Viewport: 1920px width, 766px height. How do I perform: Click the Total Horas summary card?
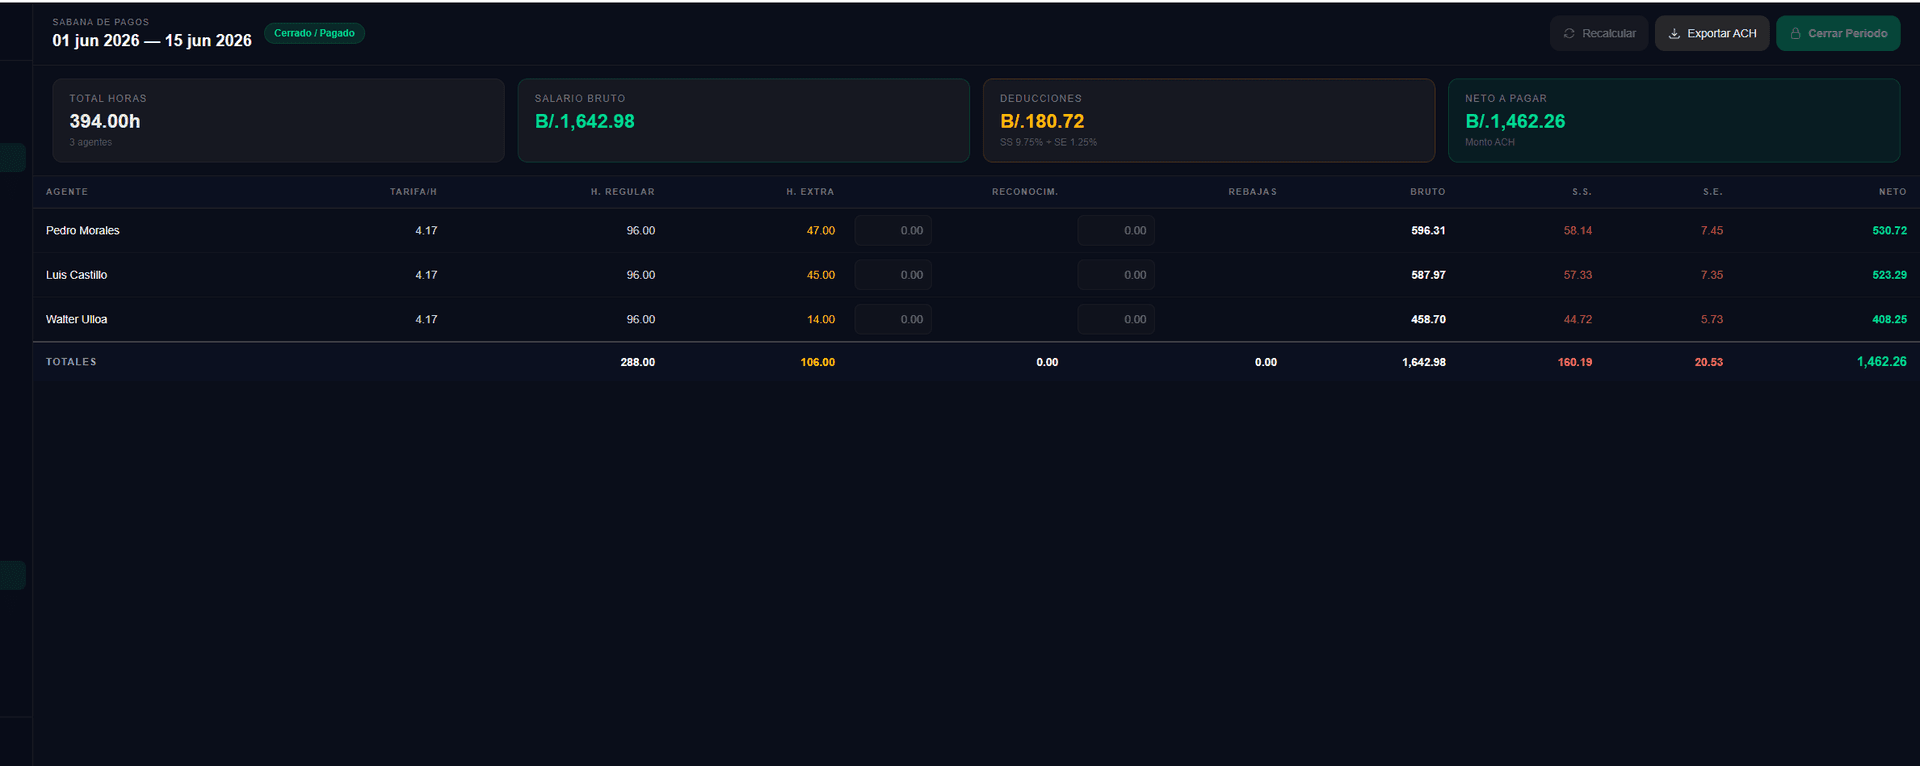(x=278, y=120)
